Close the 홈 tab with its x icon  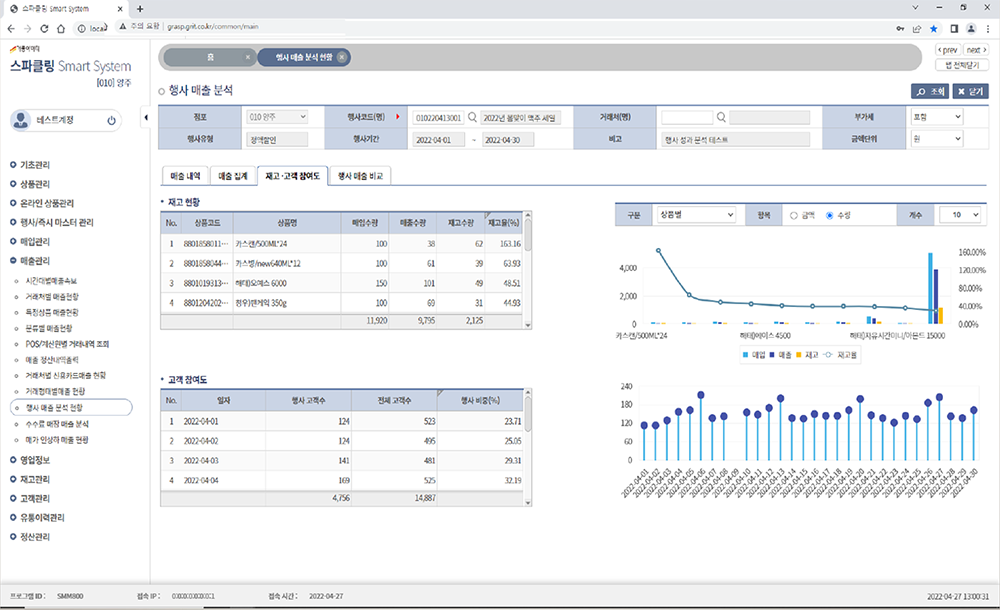coord(248,57)
